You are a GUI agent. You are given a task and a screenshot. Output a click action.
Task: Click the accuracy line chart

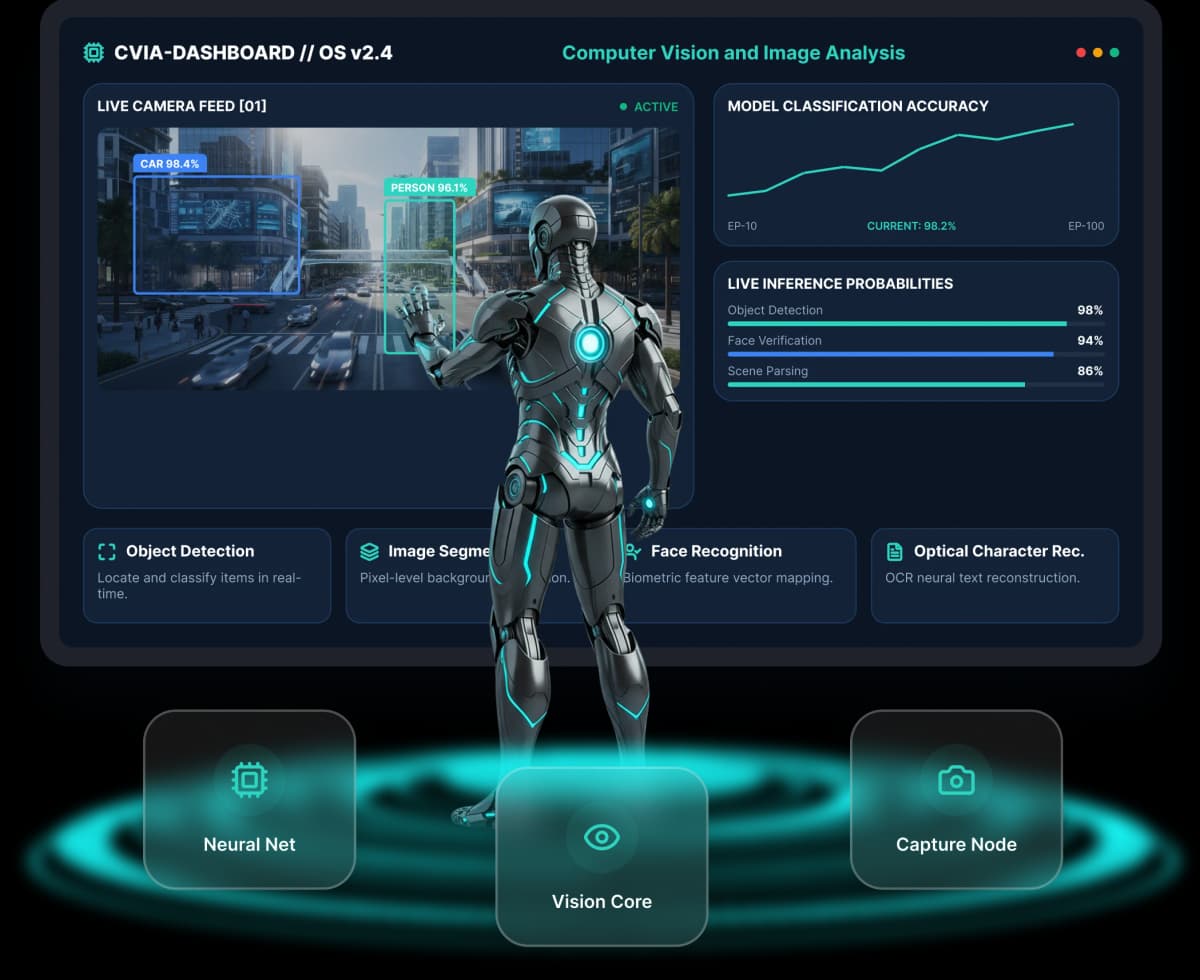[x=900, y=159]
